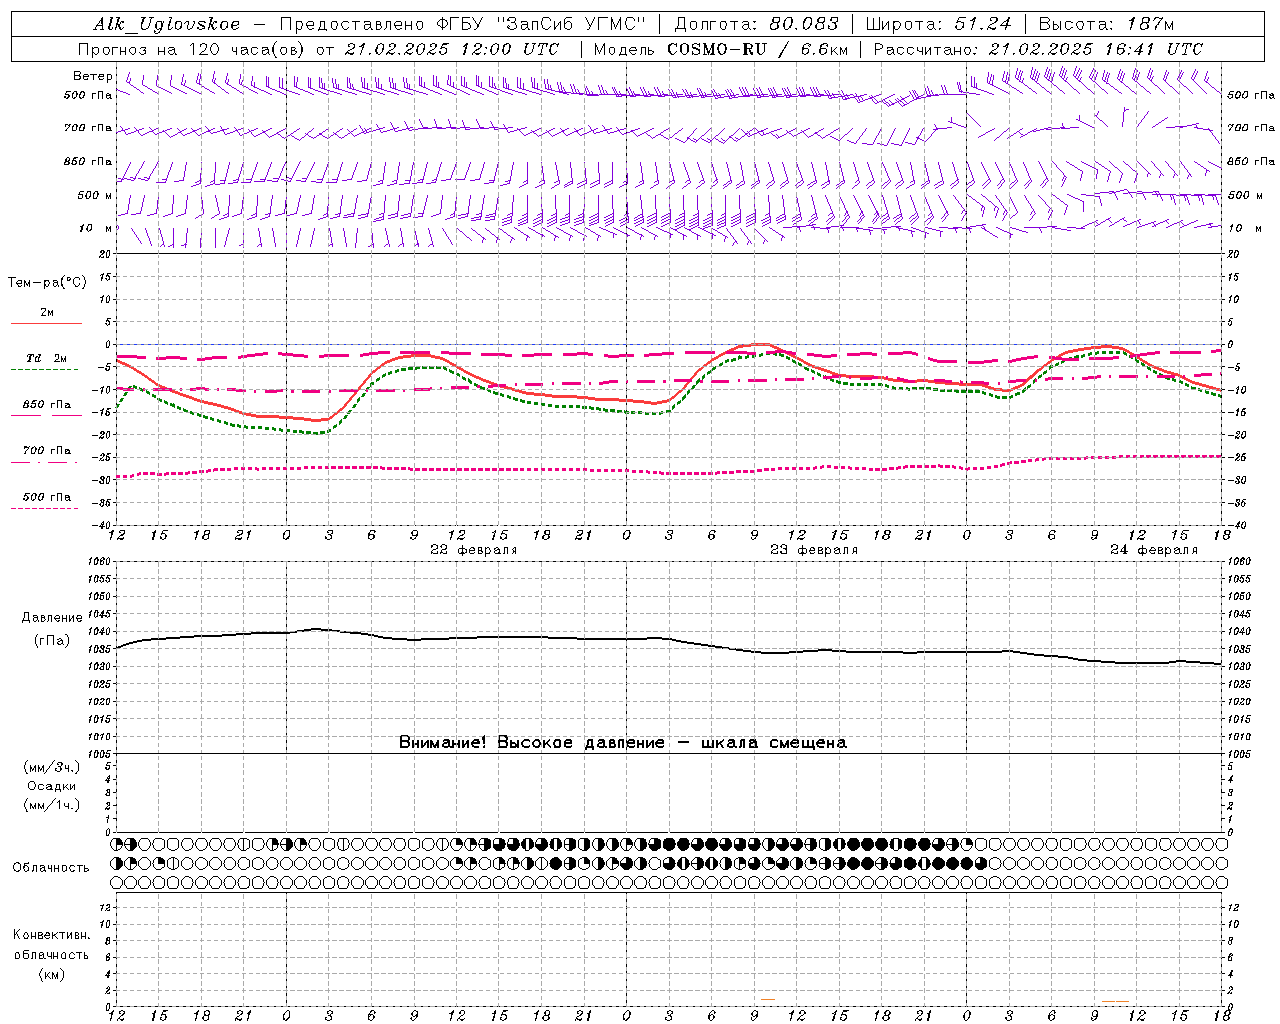Image resolution: width=1280 pixels, height=1024 pixels.
Task: Click the 23 февраля date label
Action: click(814, 550)
